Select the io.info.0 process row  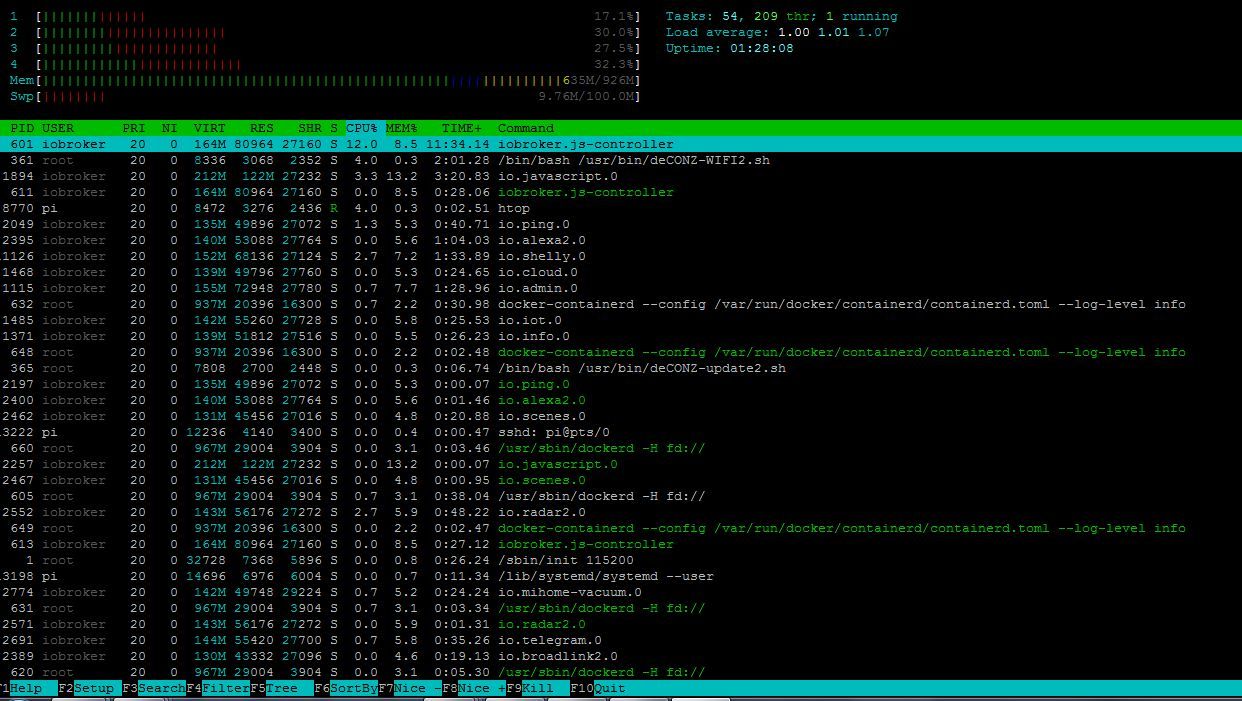621,336
